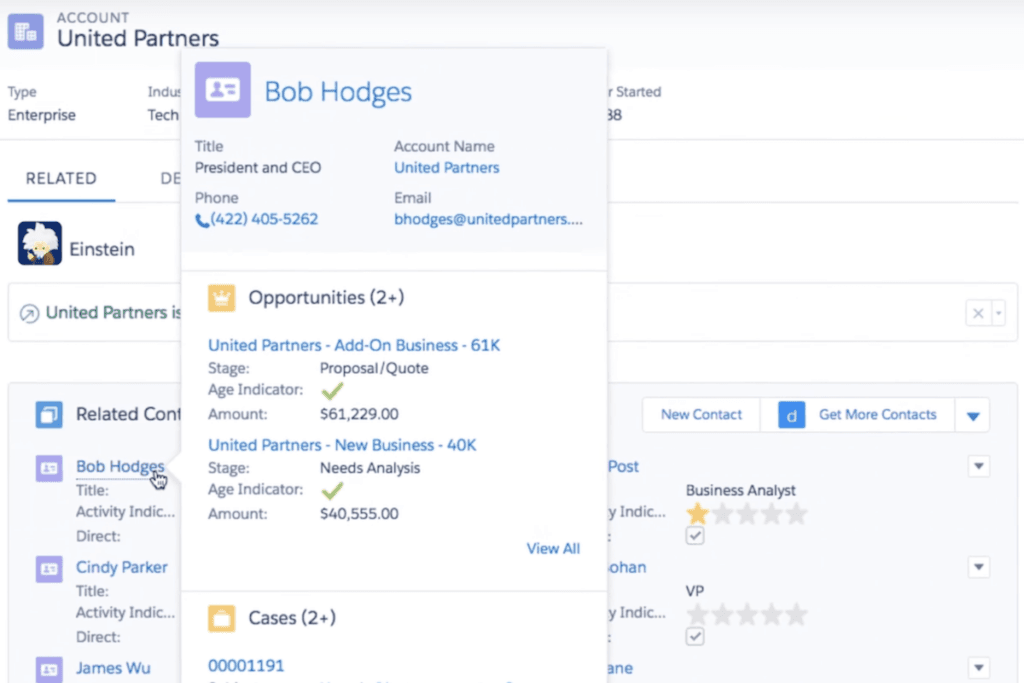Screen dimensions: 1024x683
Task: Click the Opportunities crown icon
Action: coord(221,298)
